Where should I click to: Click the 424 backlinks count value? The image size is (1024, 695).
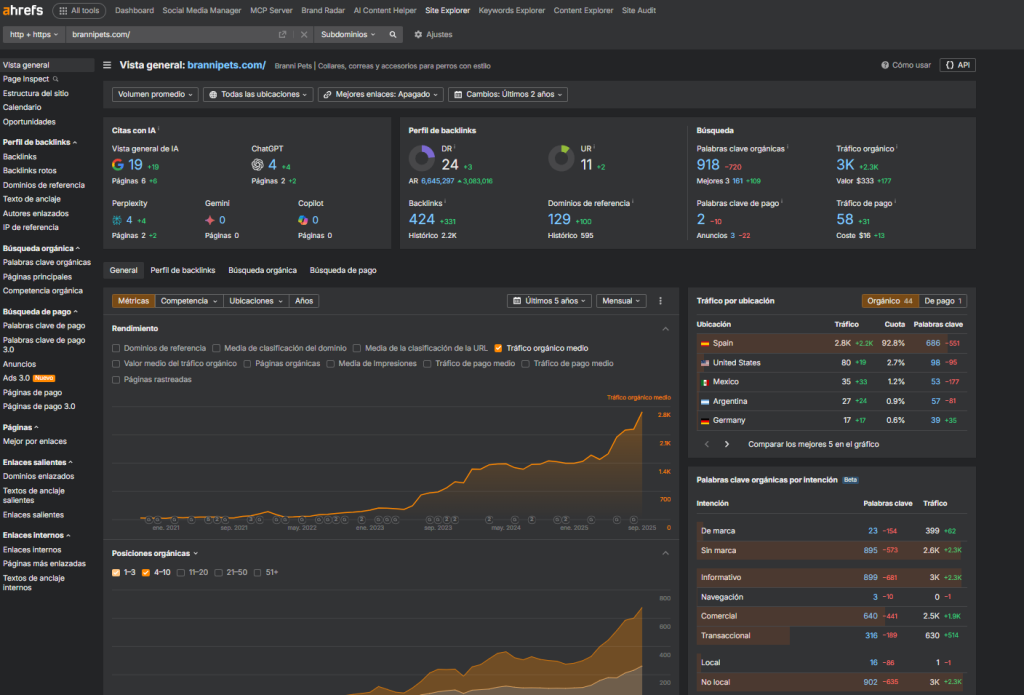tap(422, 220)
